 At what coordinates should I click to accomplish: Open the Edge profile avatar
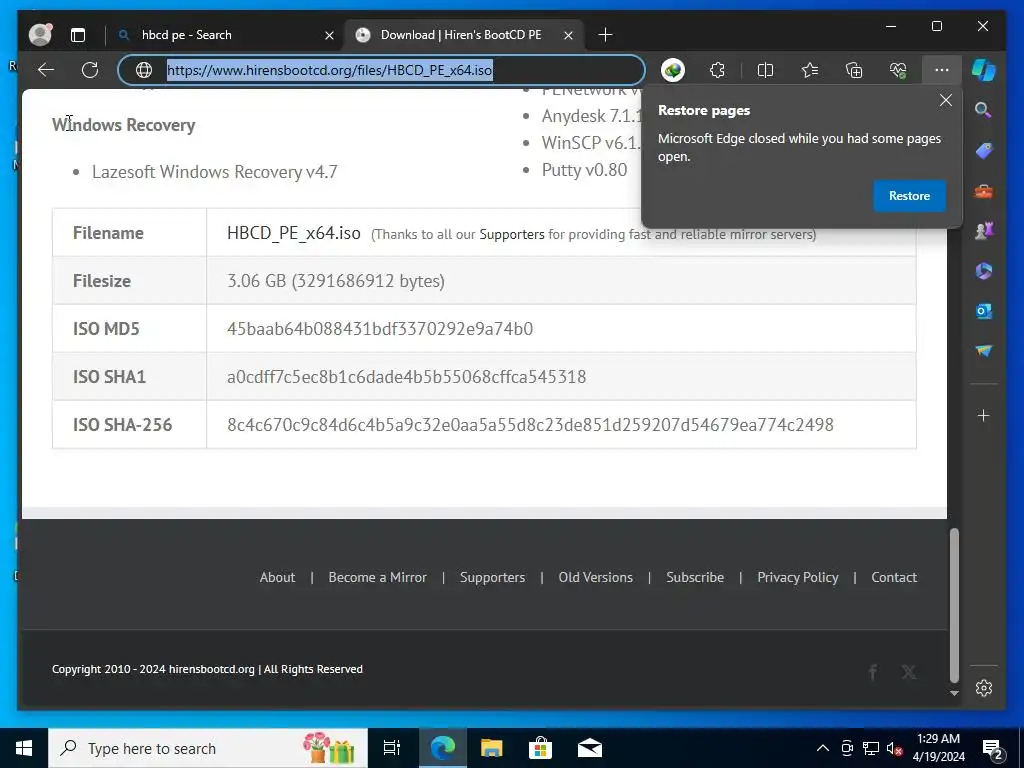pyautogui.click(x=40, y=35)
